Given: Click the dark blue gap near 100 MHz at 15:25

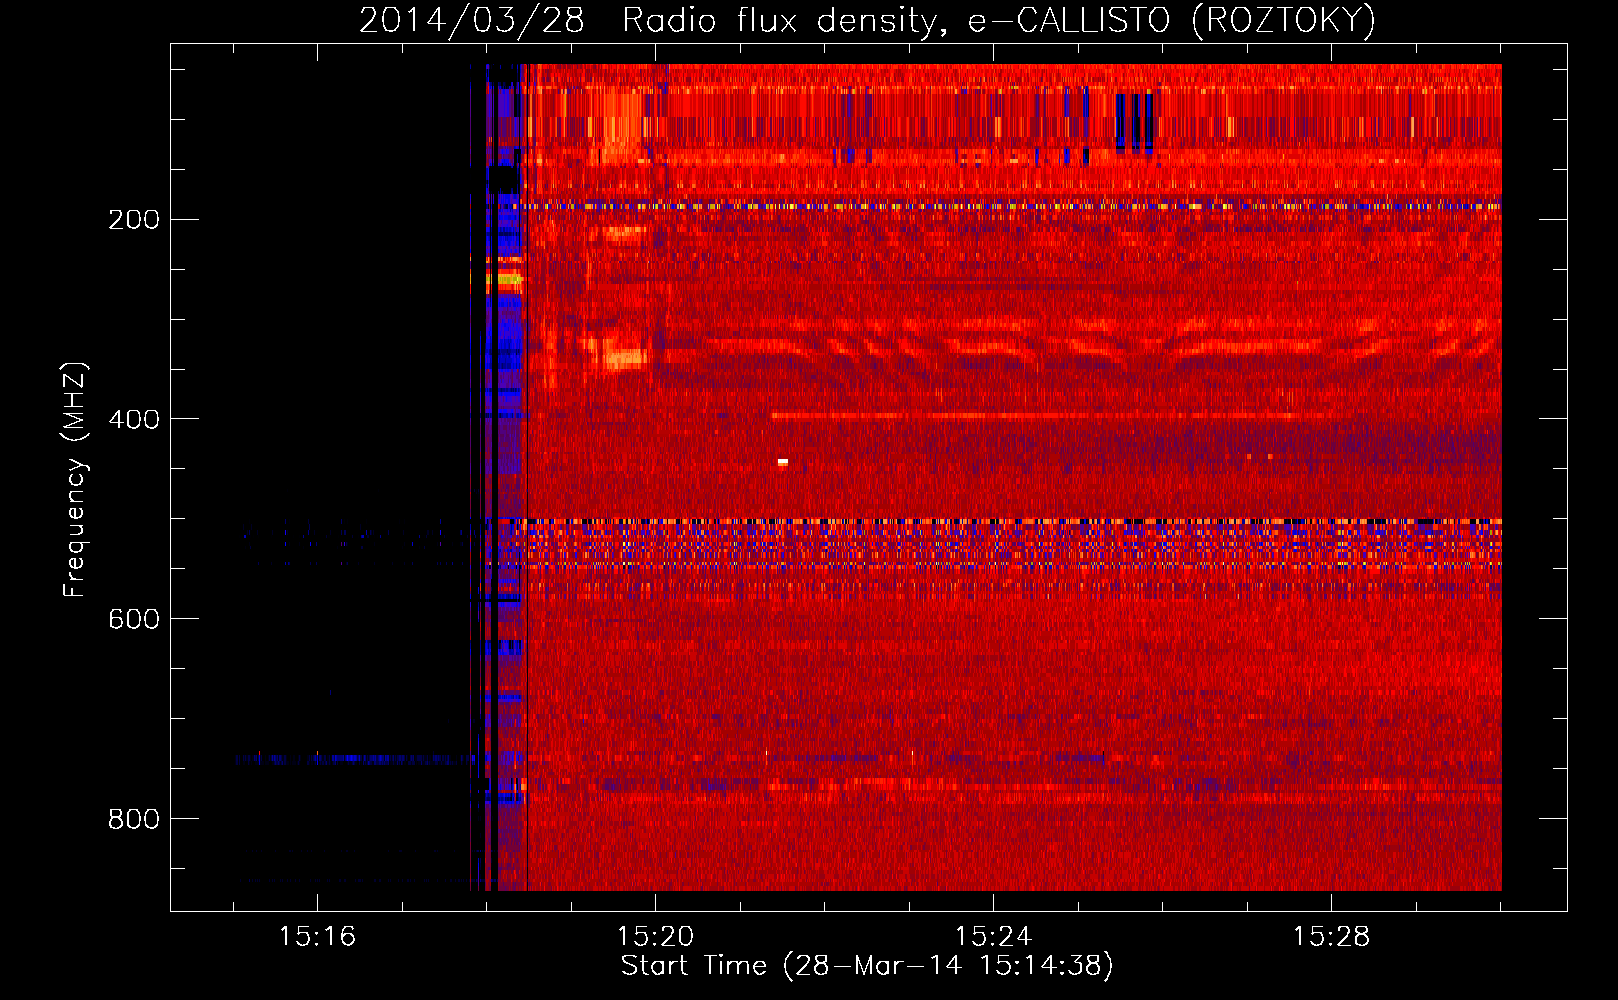Looking at the screenshot, I should click(x=1134, y=122).
